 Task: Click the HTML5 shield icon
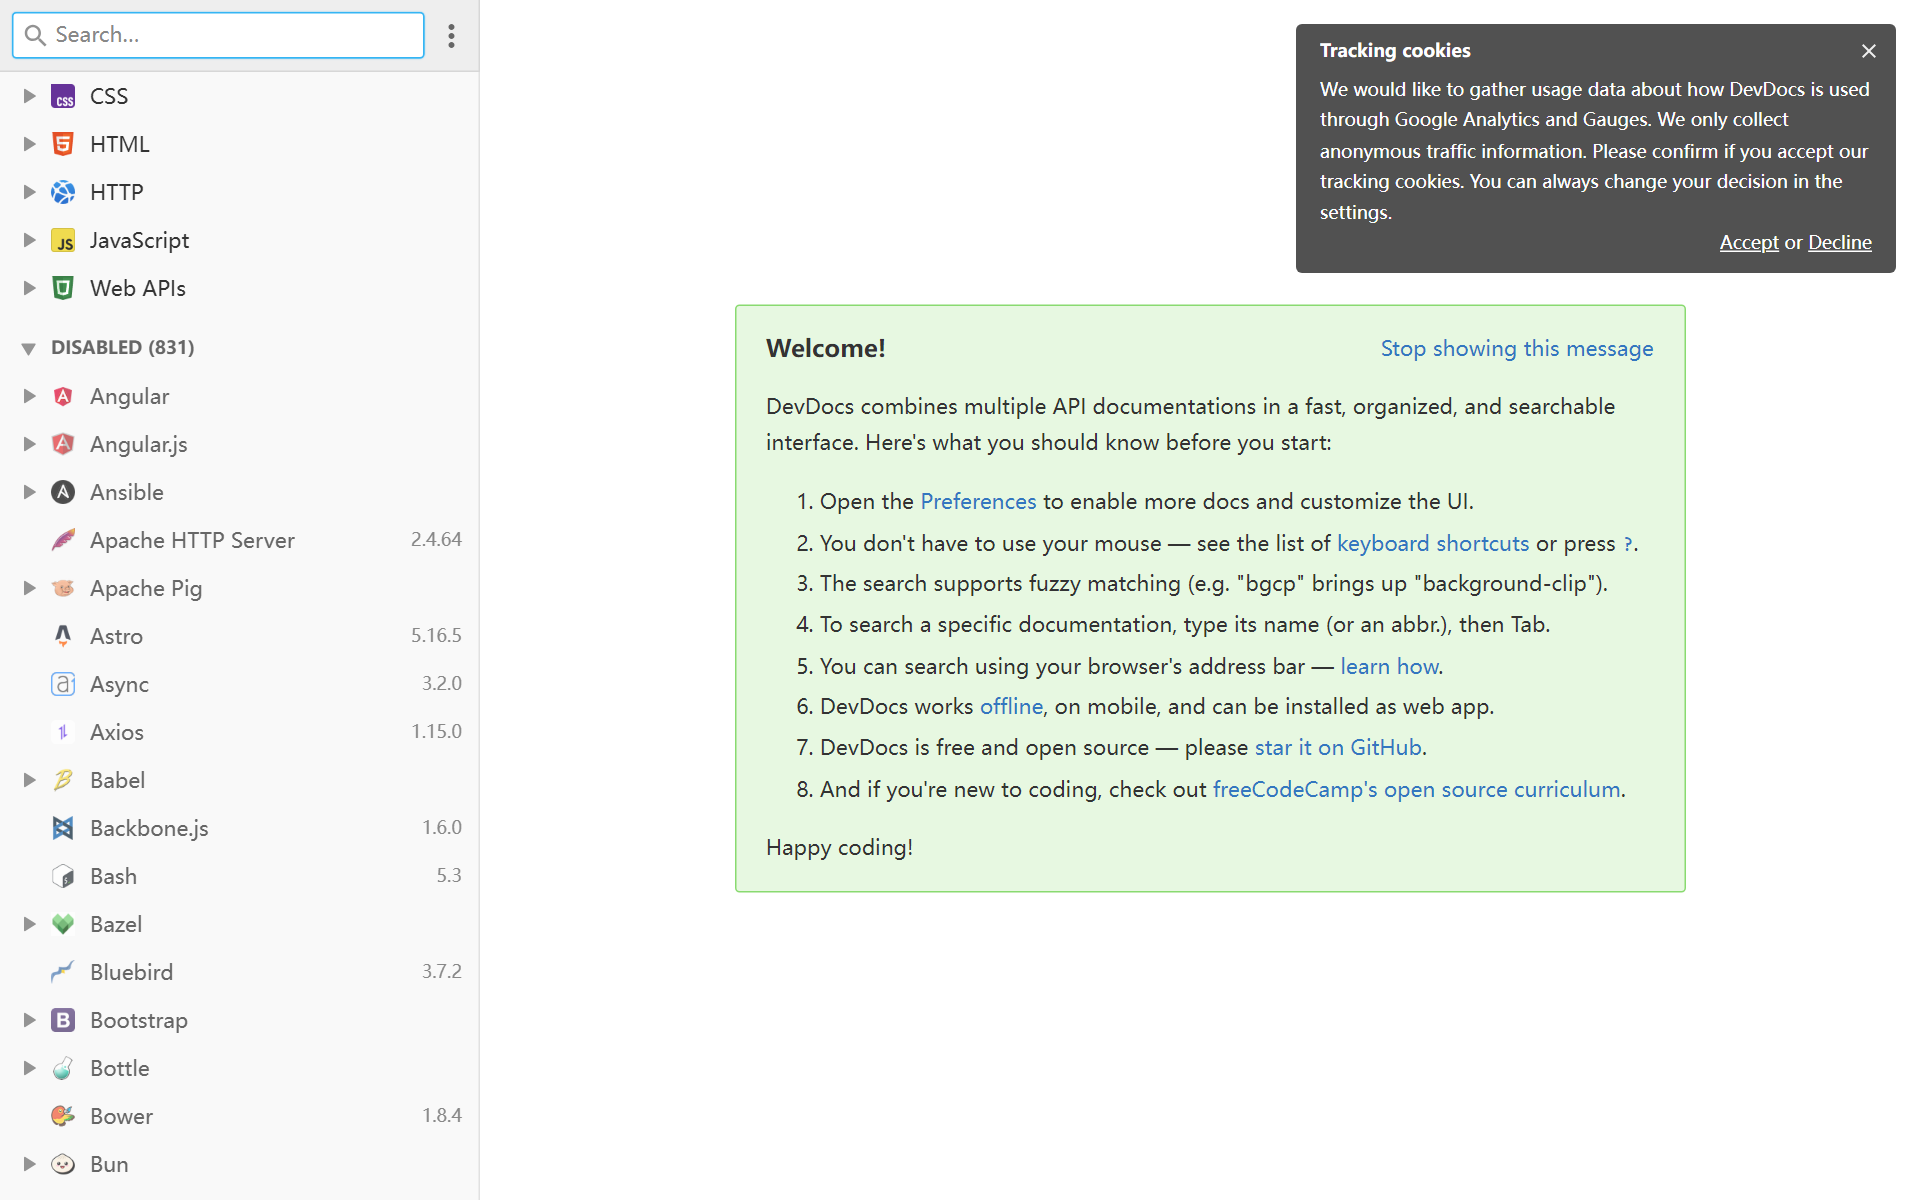[x=63, y=144]
